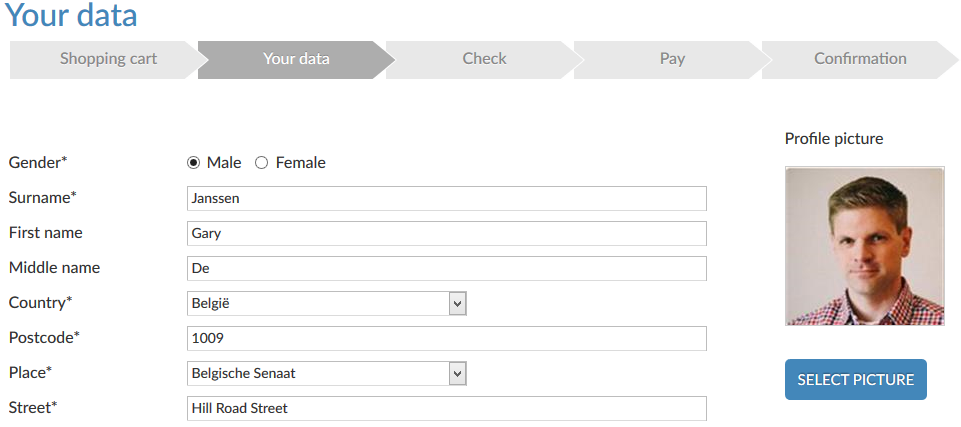Select the Female radio button
961x427 pixels.
click(262, 163)
